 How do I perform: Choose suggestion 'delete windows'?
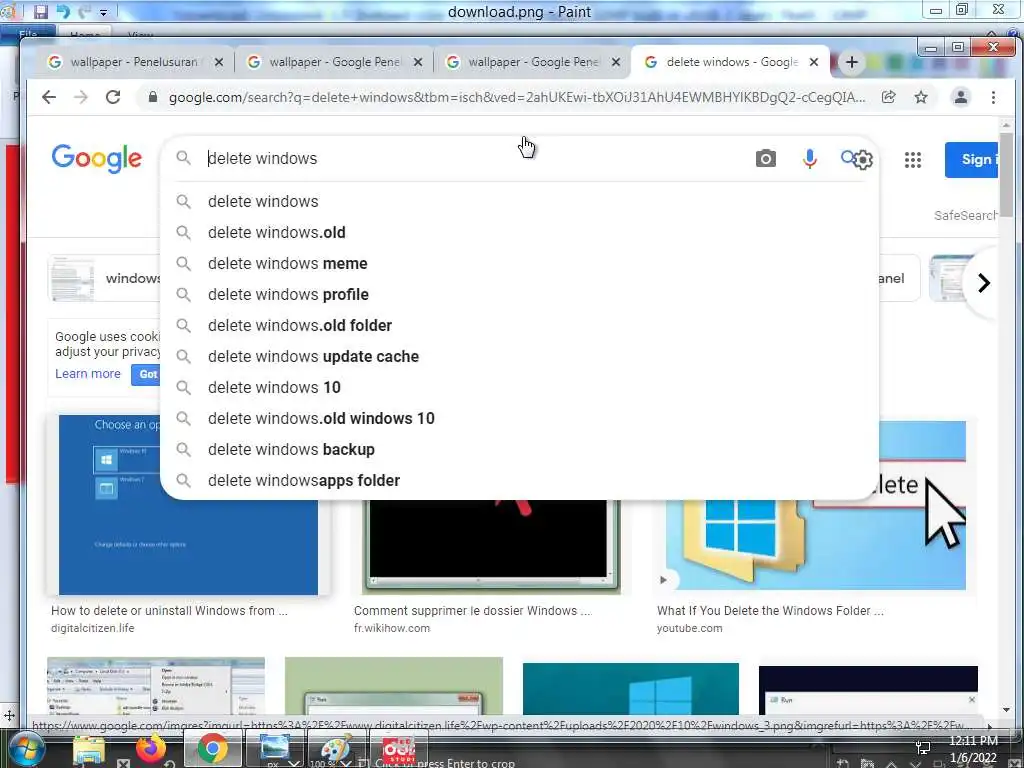pos(519,201)
